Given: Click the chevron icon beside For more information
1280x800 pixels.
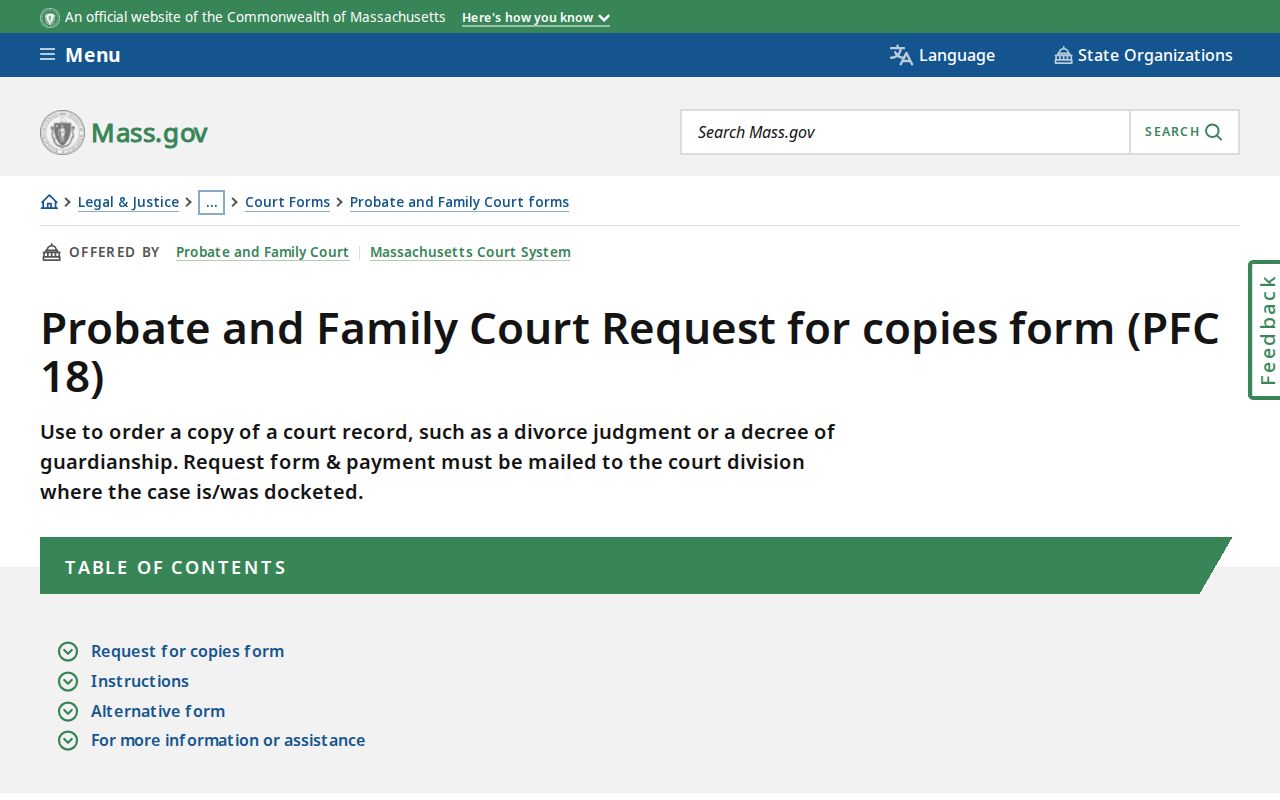Looking at the screenshot, I should click(x=68, y=741).
